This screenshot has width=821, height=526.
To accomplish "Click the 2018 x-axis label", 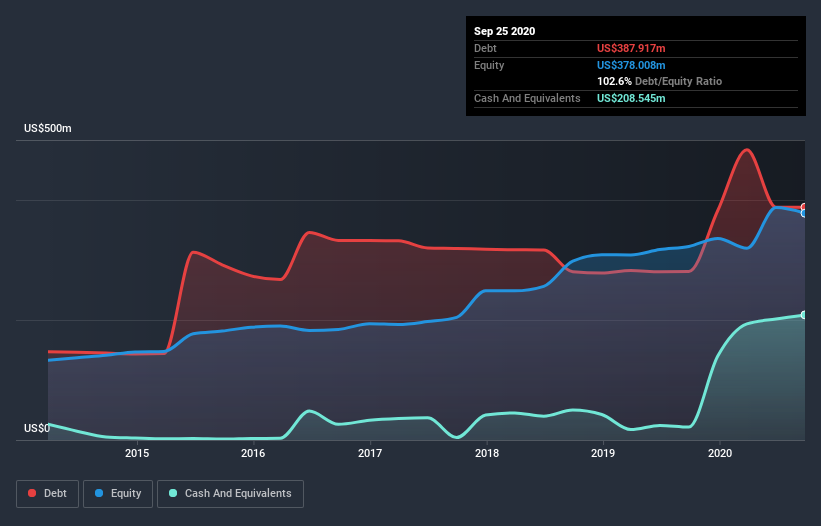I will [486, 453].
